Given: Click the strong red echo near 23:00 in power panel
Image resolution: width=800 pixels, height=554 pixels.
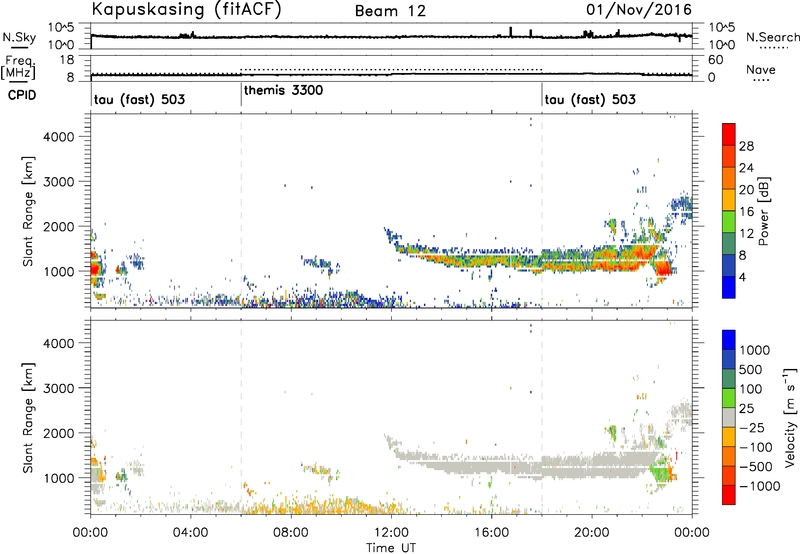Looking at the screenshot, I should coord(663,267).
